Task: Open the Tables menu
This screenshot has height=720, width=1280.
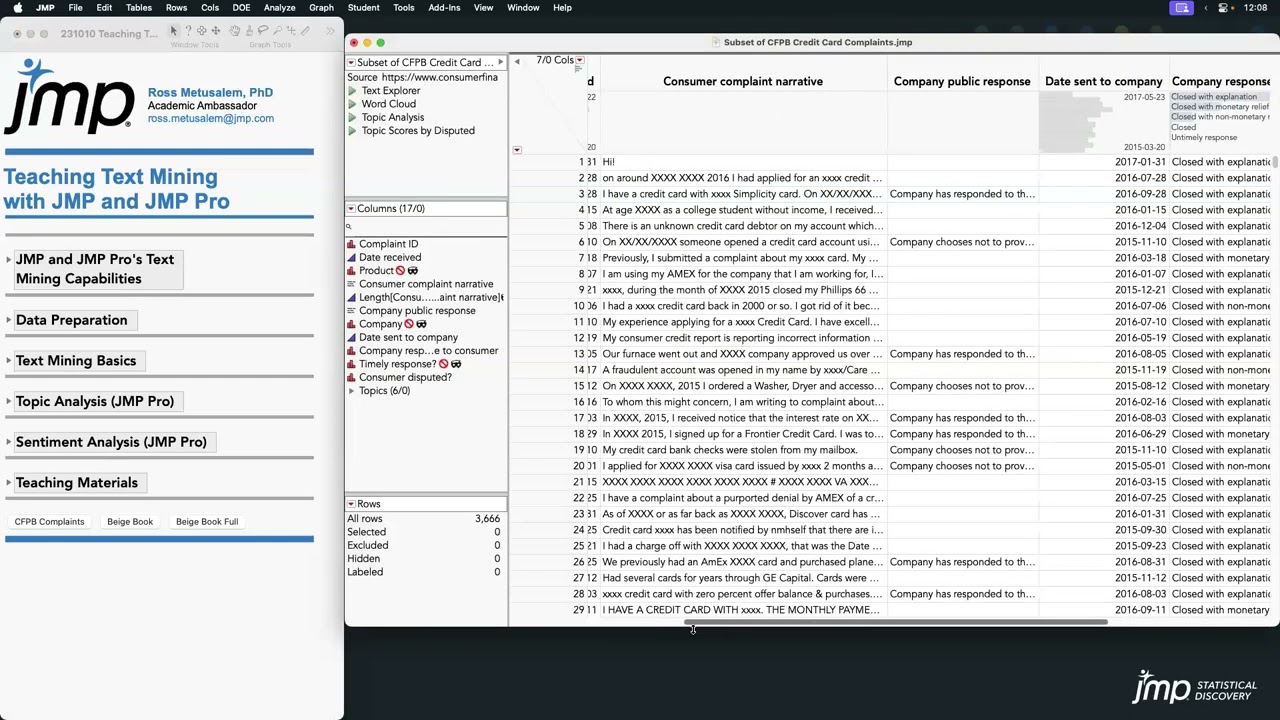Action: [x=139, y=8]
